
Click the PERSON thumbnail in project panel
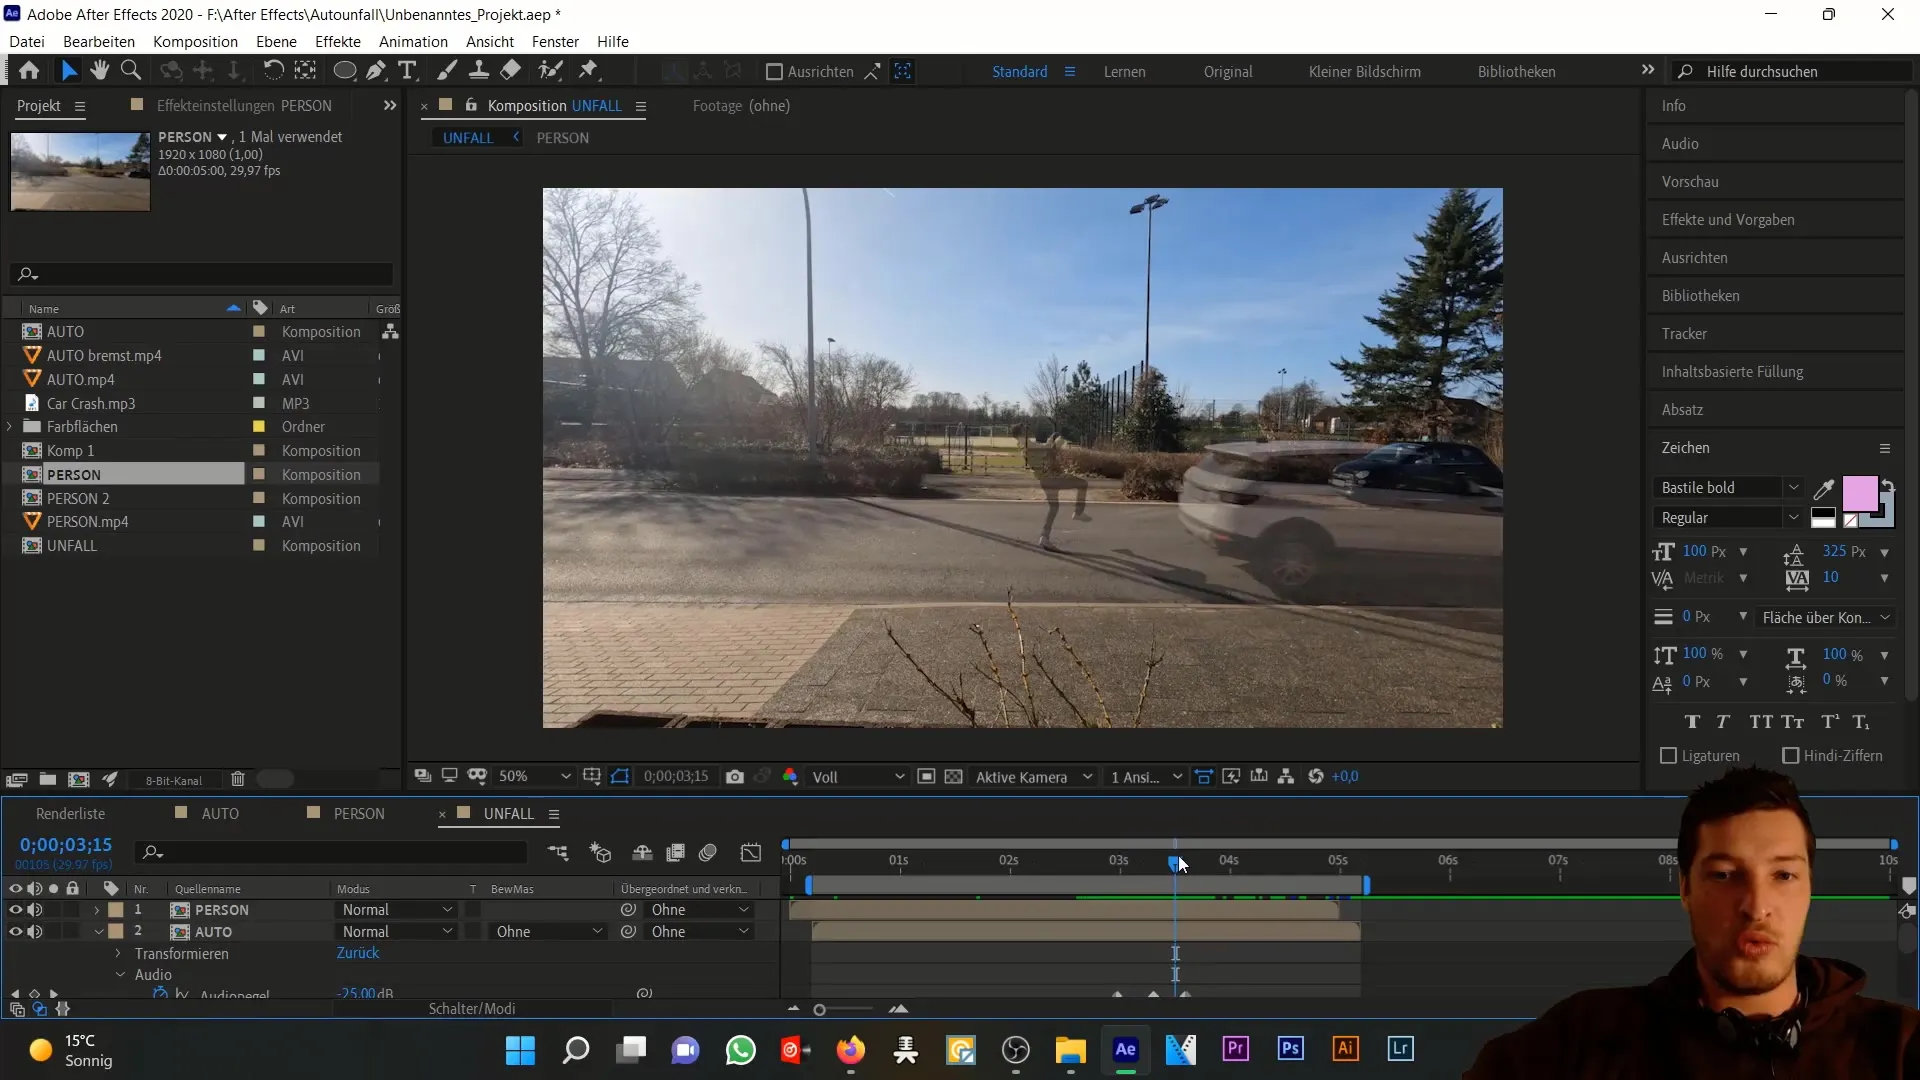coord(80,169)
